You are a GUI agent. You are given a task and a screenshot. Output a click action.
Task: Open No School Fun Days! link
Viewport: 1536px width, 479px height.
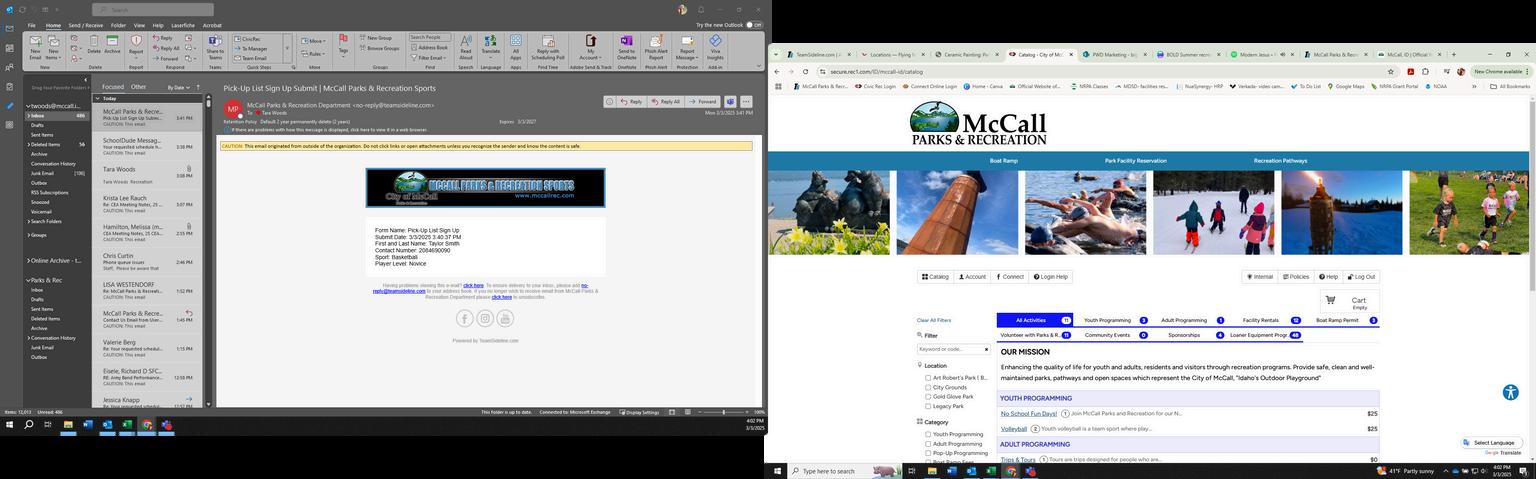click(x=1029, y=414)
